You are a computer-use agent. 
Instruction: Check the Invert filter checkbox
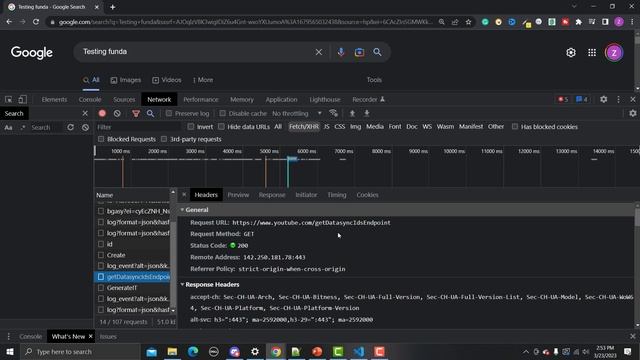(x=191, y=127)
